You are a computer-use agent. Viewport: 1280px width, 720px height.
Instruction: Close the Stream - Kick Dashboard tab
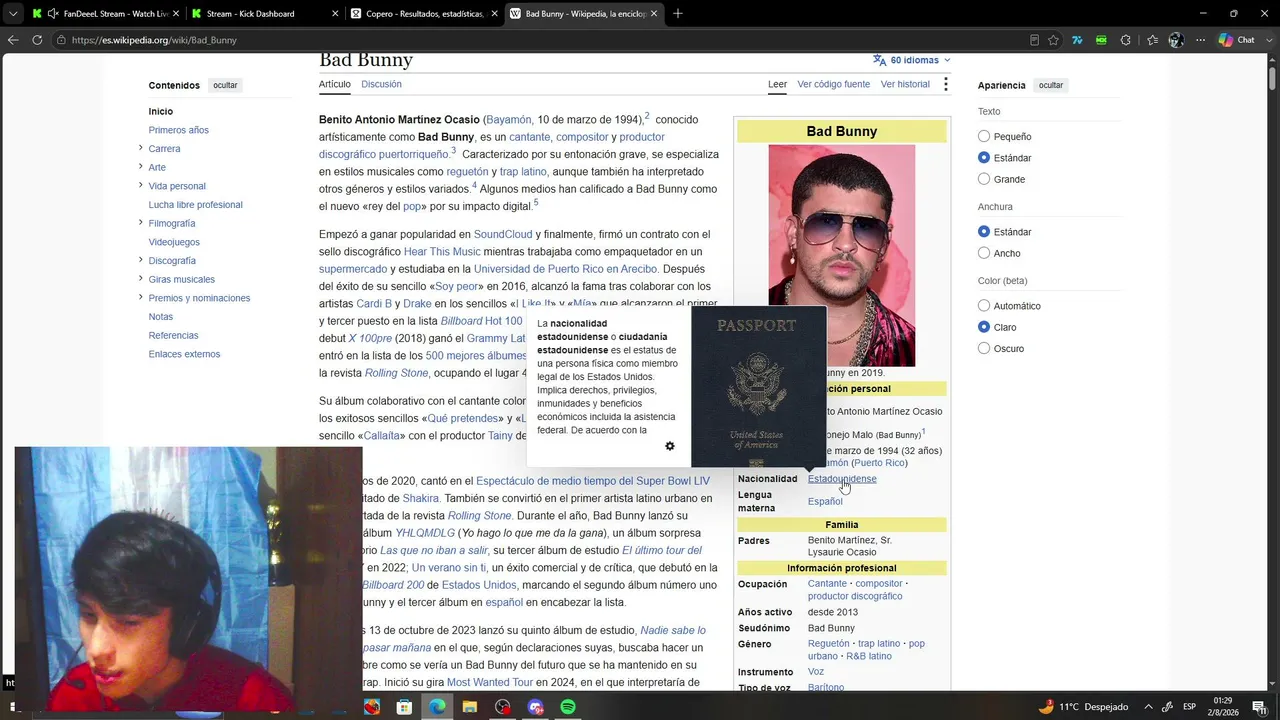point(334,14)
